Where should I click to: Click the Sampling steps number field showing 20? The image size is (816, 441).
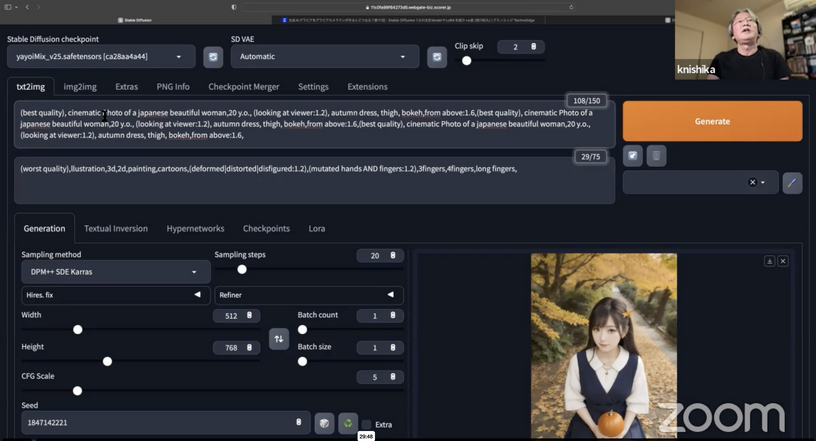380,256
